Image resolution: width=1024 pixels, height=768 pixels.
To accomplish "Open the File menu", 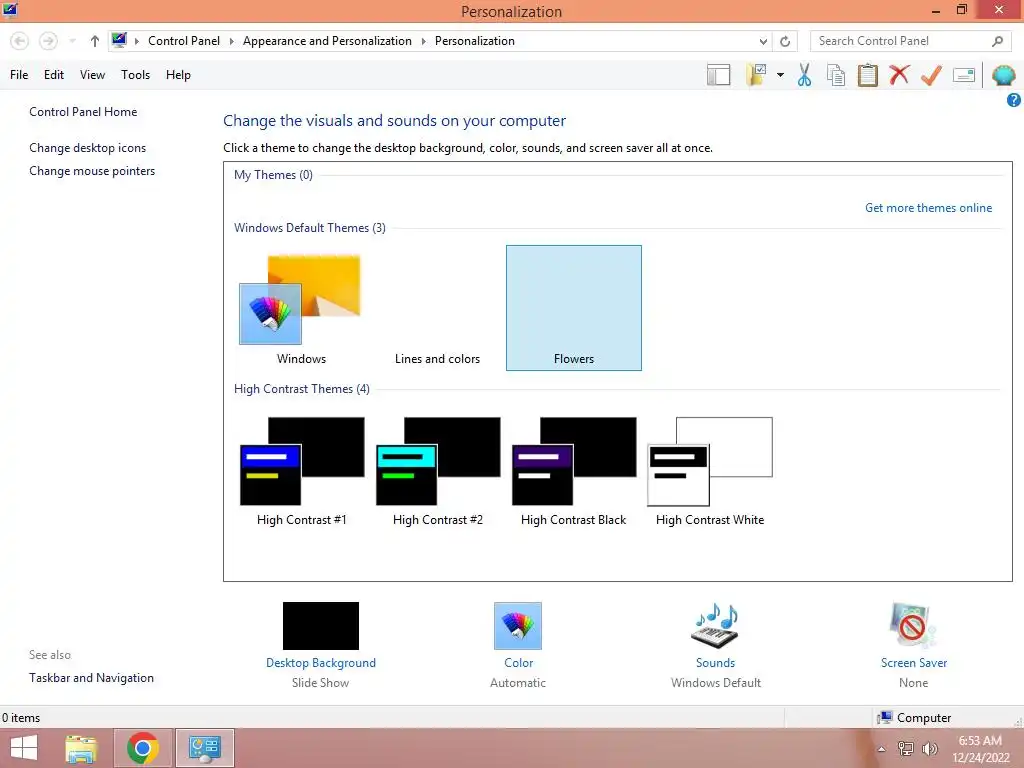I will tap(19, 75).
